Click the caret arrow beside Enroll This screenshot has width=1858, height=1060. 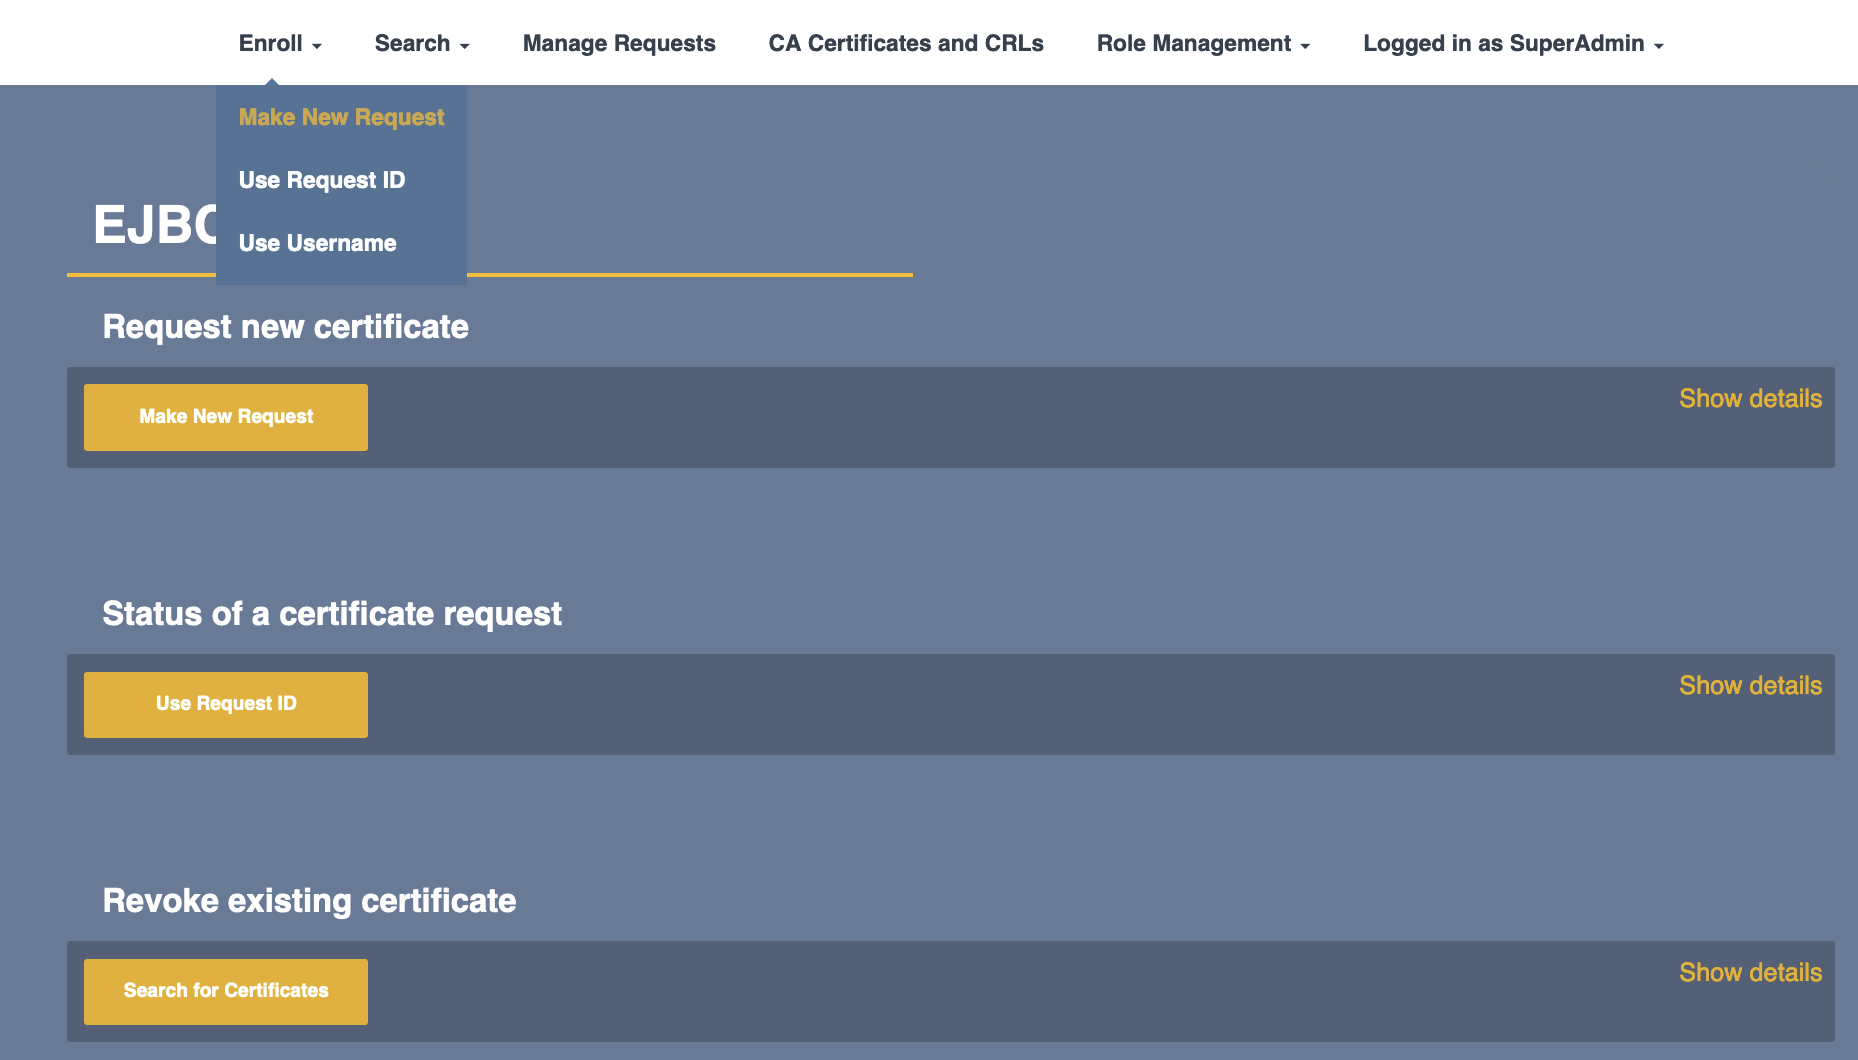click(x=317, y=46)
